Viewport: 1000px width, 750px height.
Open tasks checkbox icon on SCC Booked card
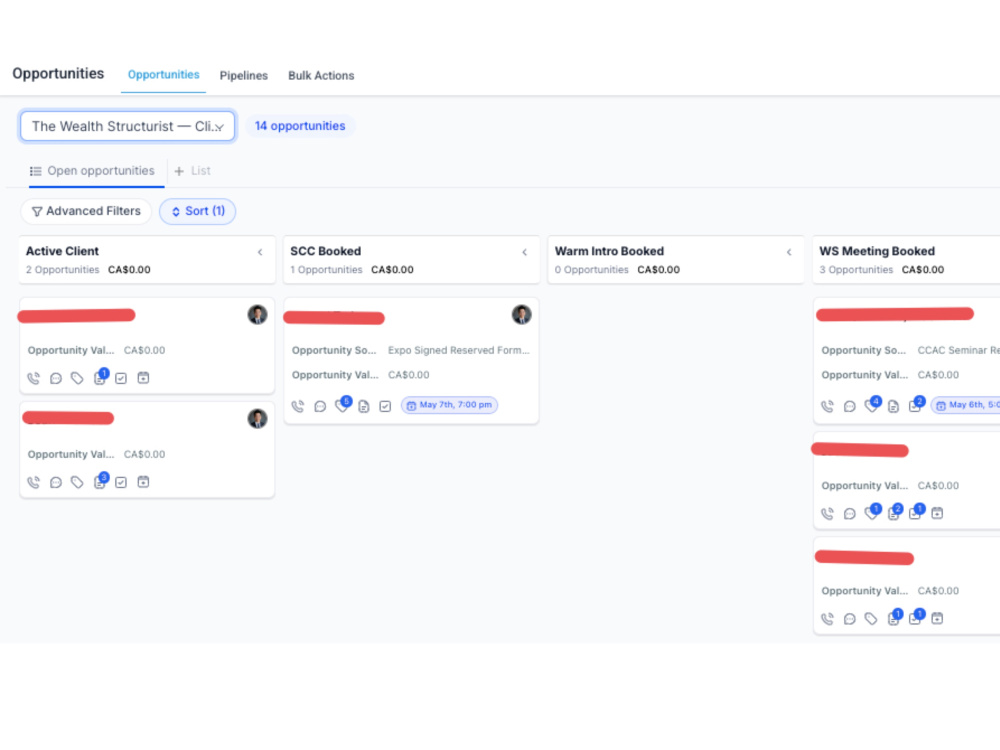pos(385,406)
